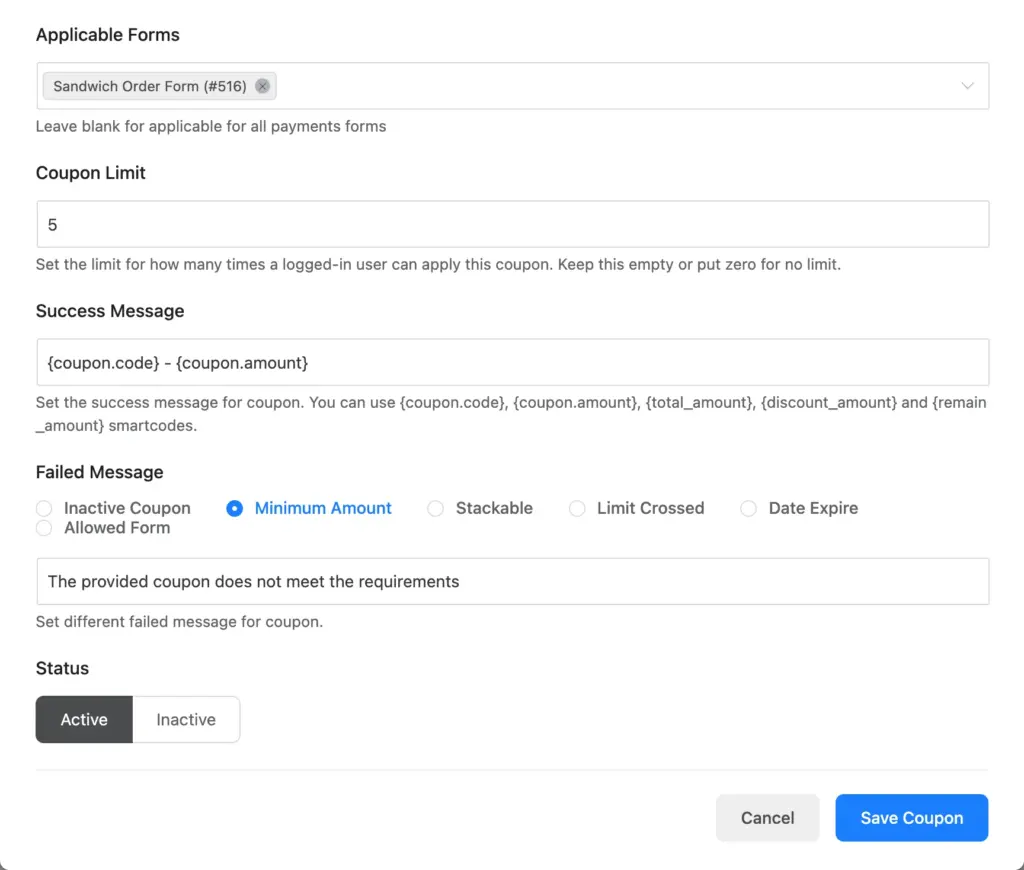Click inside the success message smartcode field

point(512,362)
